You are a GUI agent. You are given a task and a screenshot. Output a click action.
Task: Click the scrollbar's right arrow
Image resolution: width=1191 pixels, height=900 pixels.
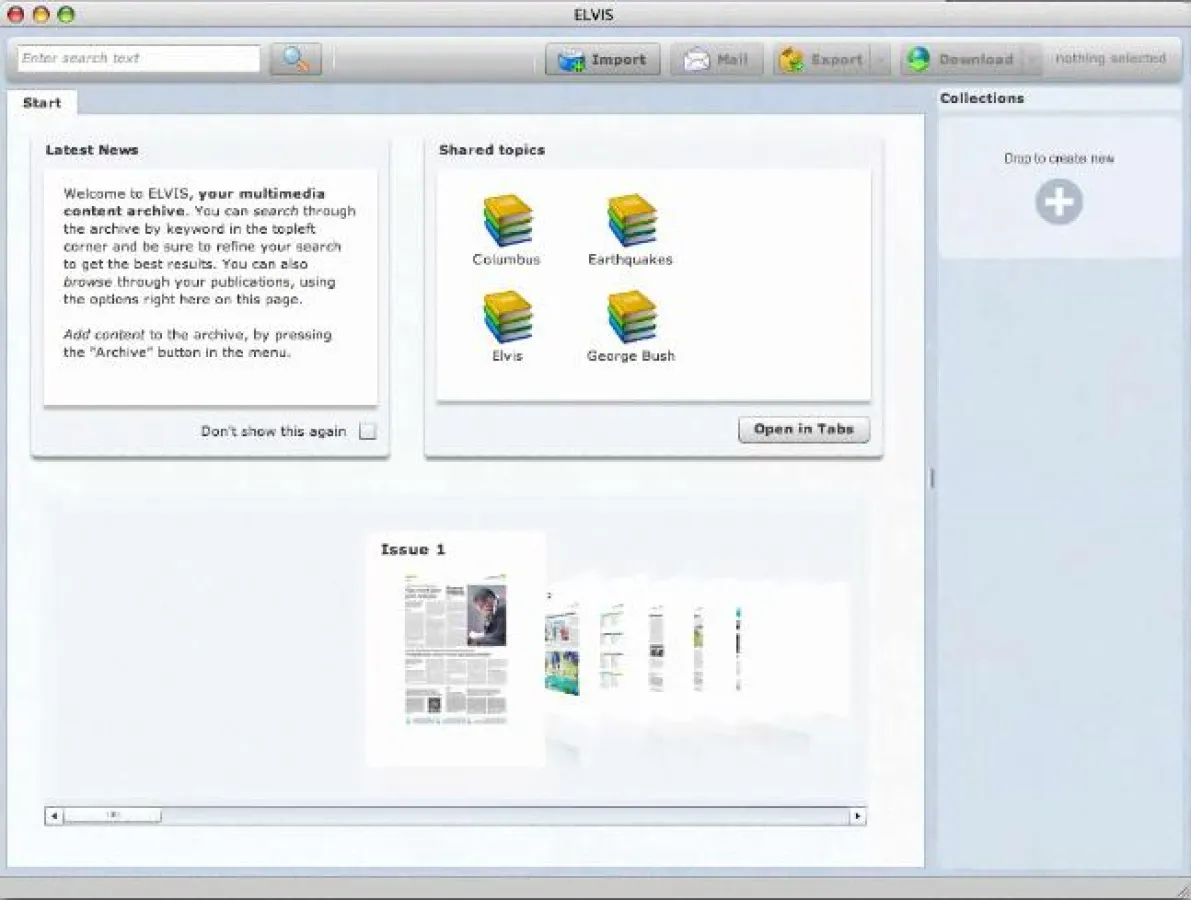coord(857,816)
